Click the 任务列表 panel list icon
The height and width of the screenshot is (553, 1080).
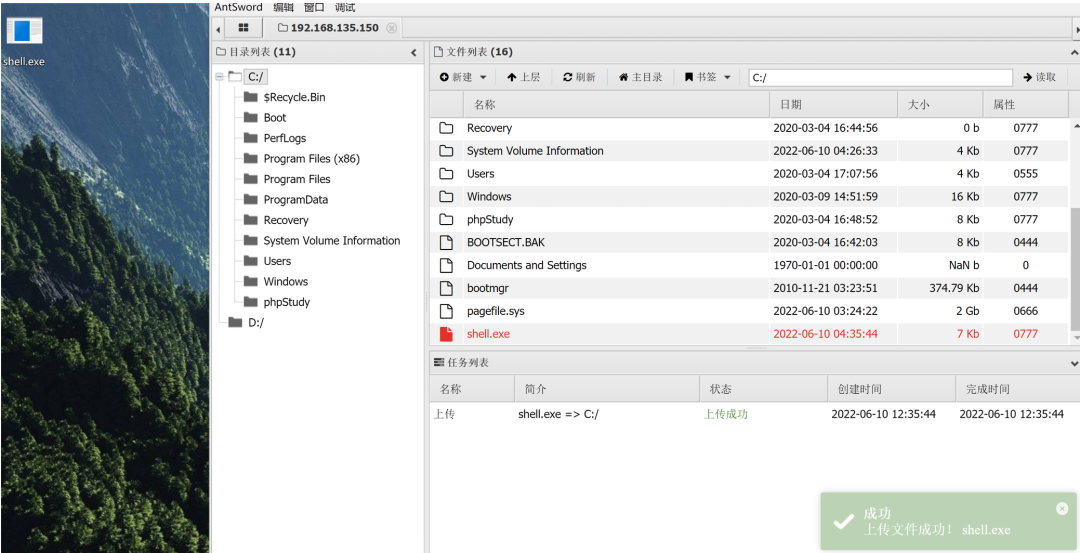pos(438,362)
